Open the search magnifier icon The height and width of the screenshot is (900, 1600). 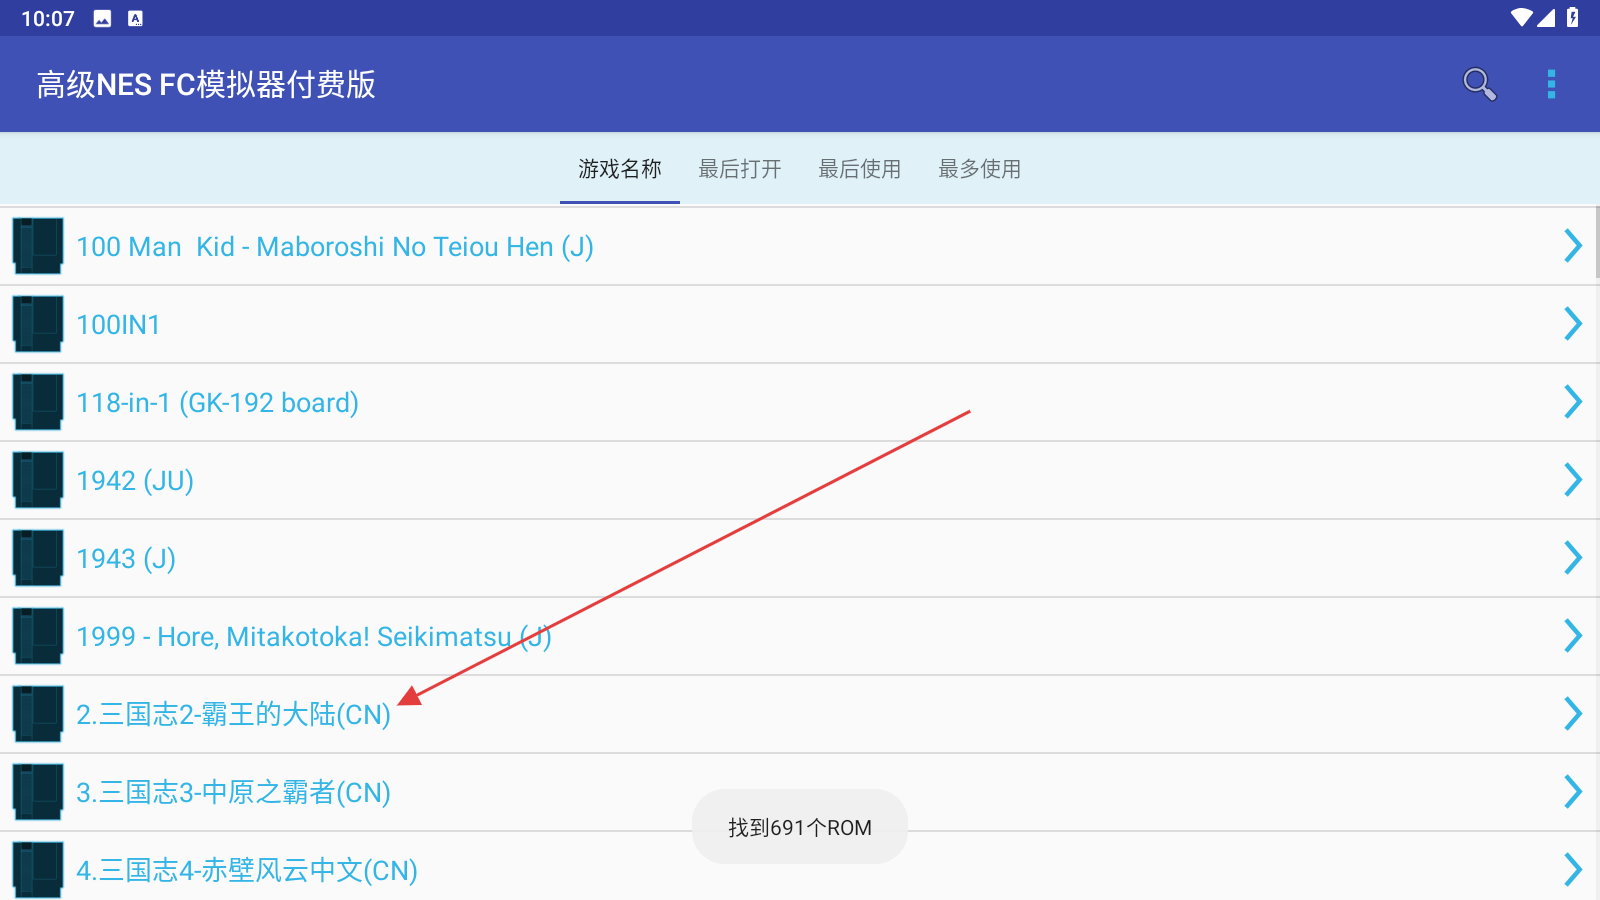coord(1479,84)
